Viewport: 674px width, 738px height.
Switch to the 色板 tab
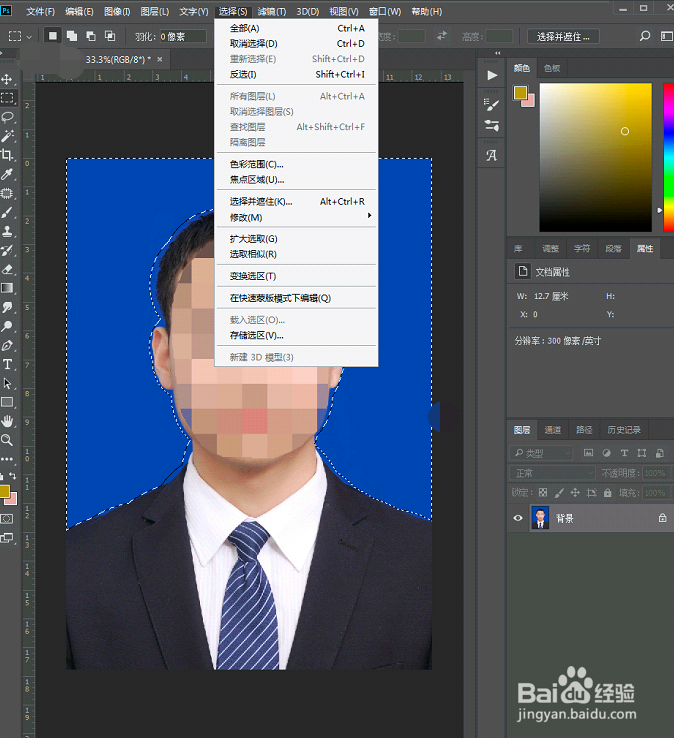[x=552, y=68]
